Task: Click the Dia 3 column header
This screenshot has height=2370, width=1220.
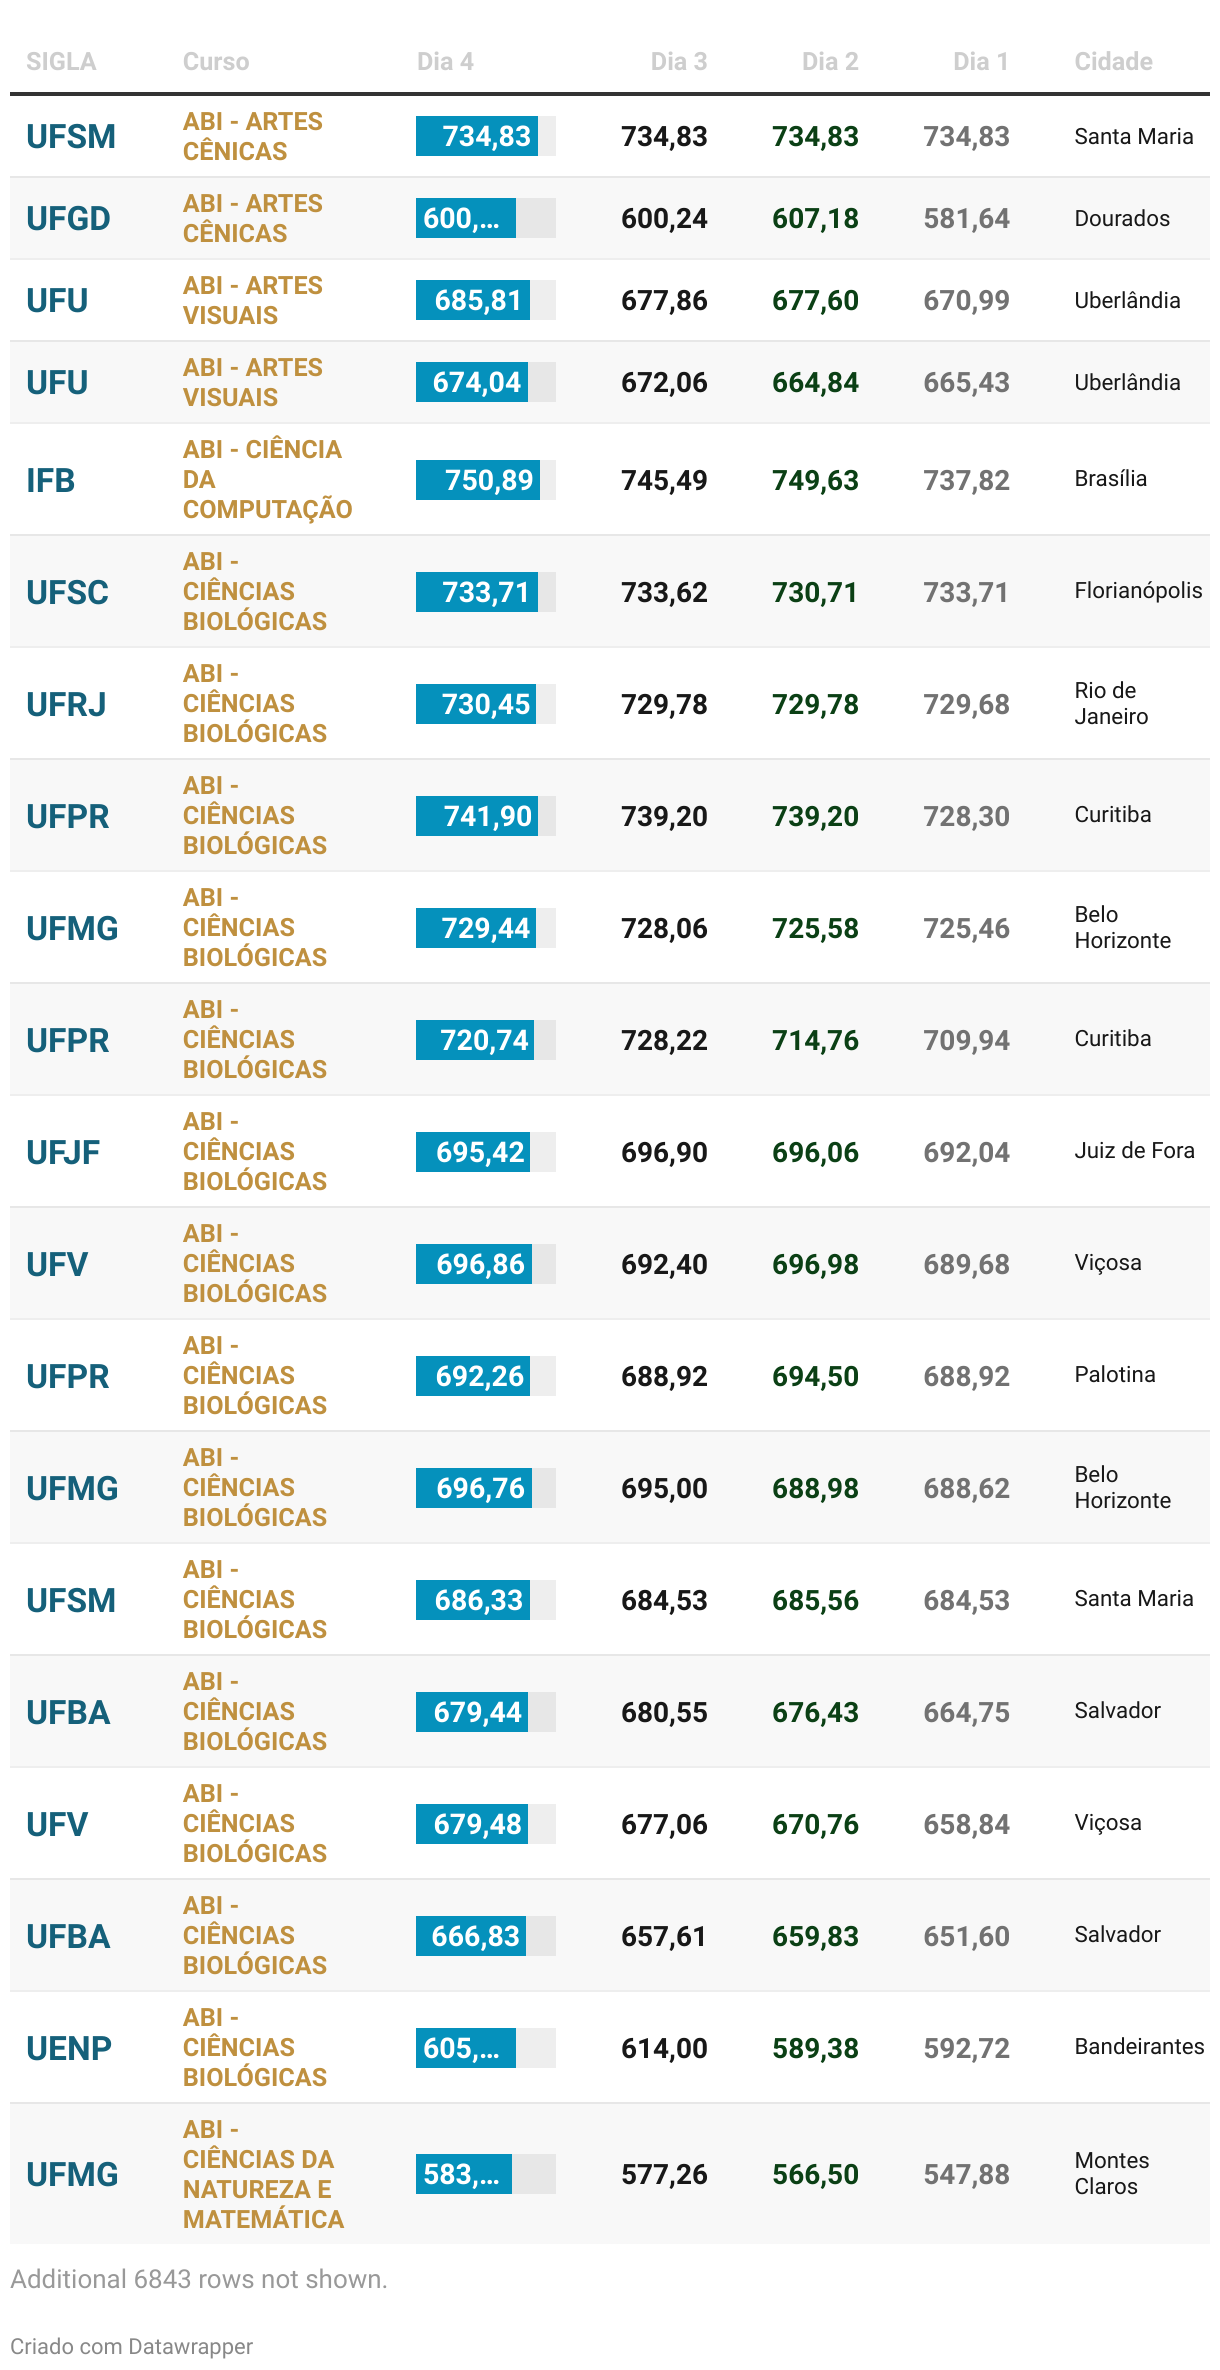Action: [679, 62]
